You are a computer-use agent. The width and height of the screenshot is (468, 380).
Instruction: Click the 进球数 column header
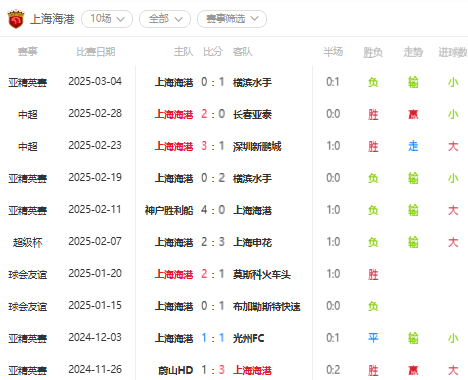pos(453,52)
